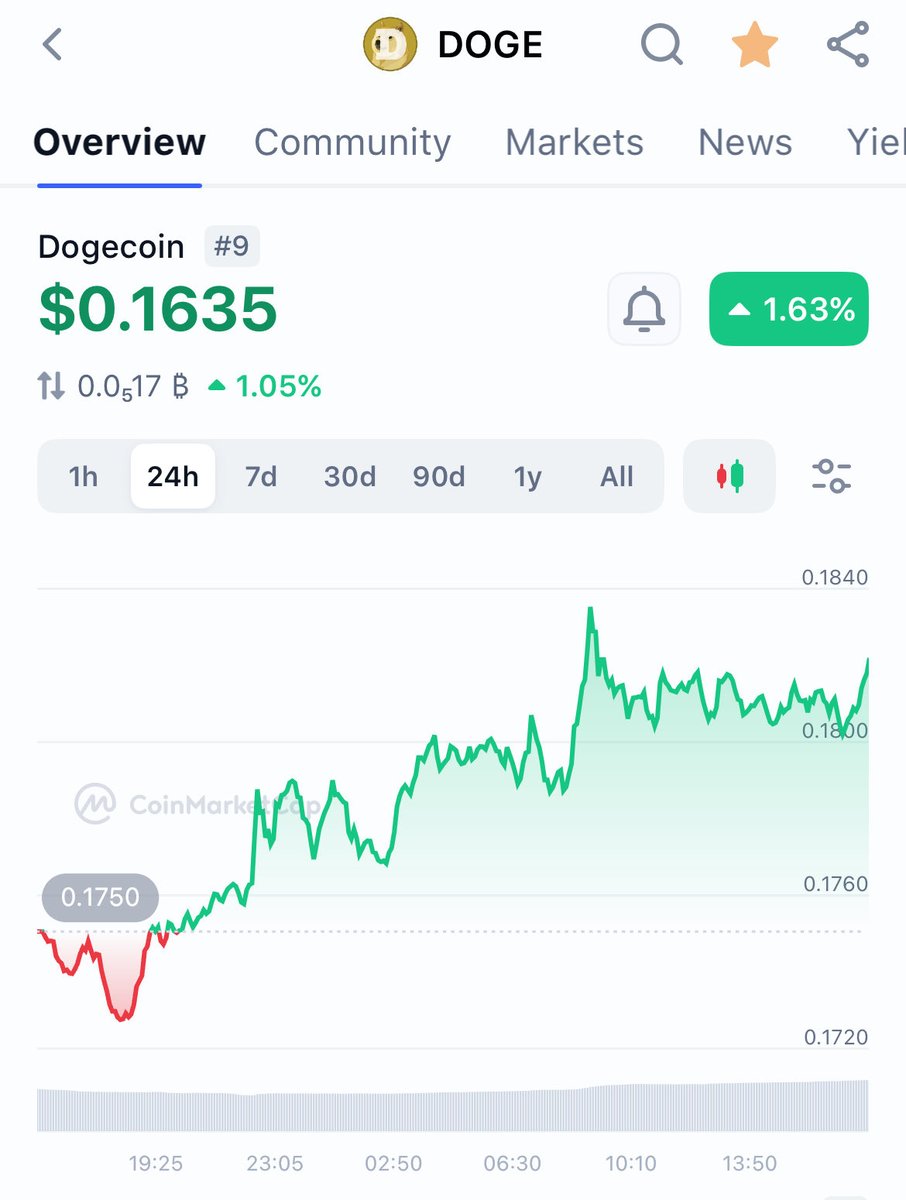This screenshot has width=906, height=1200.
Task: Tap the Dogecoin name label
Action: 111,247
